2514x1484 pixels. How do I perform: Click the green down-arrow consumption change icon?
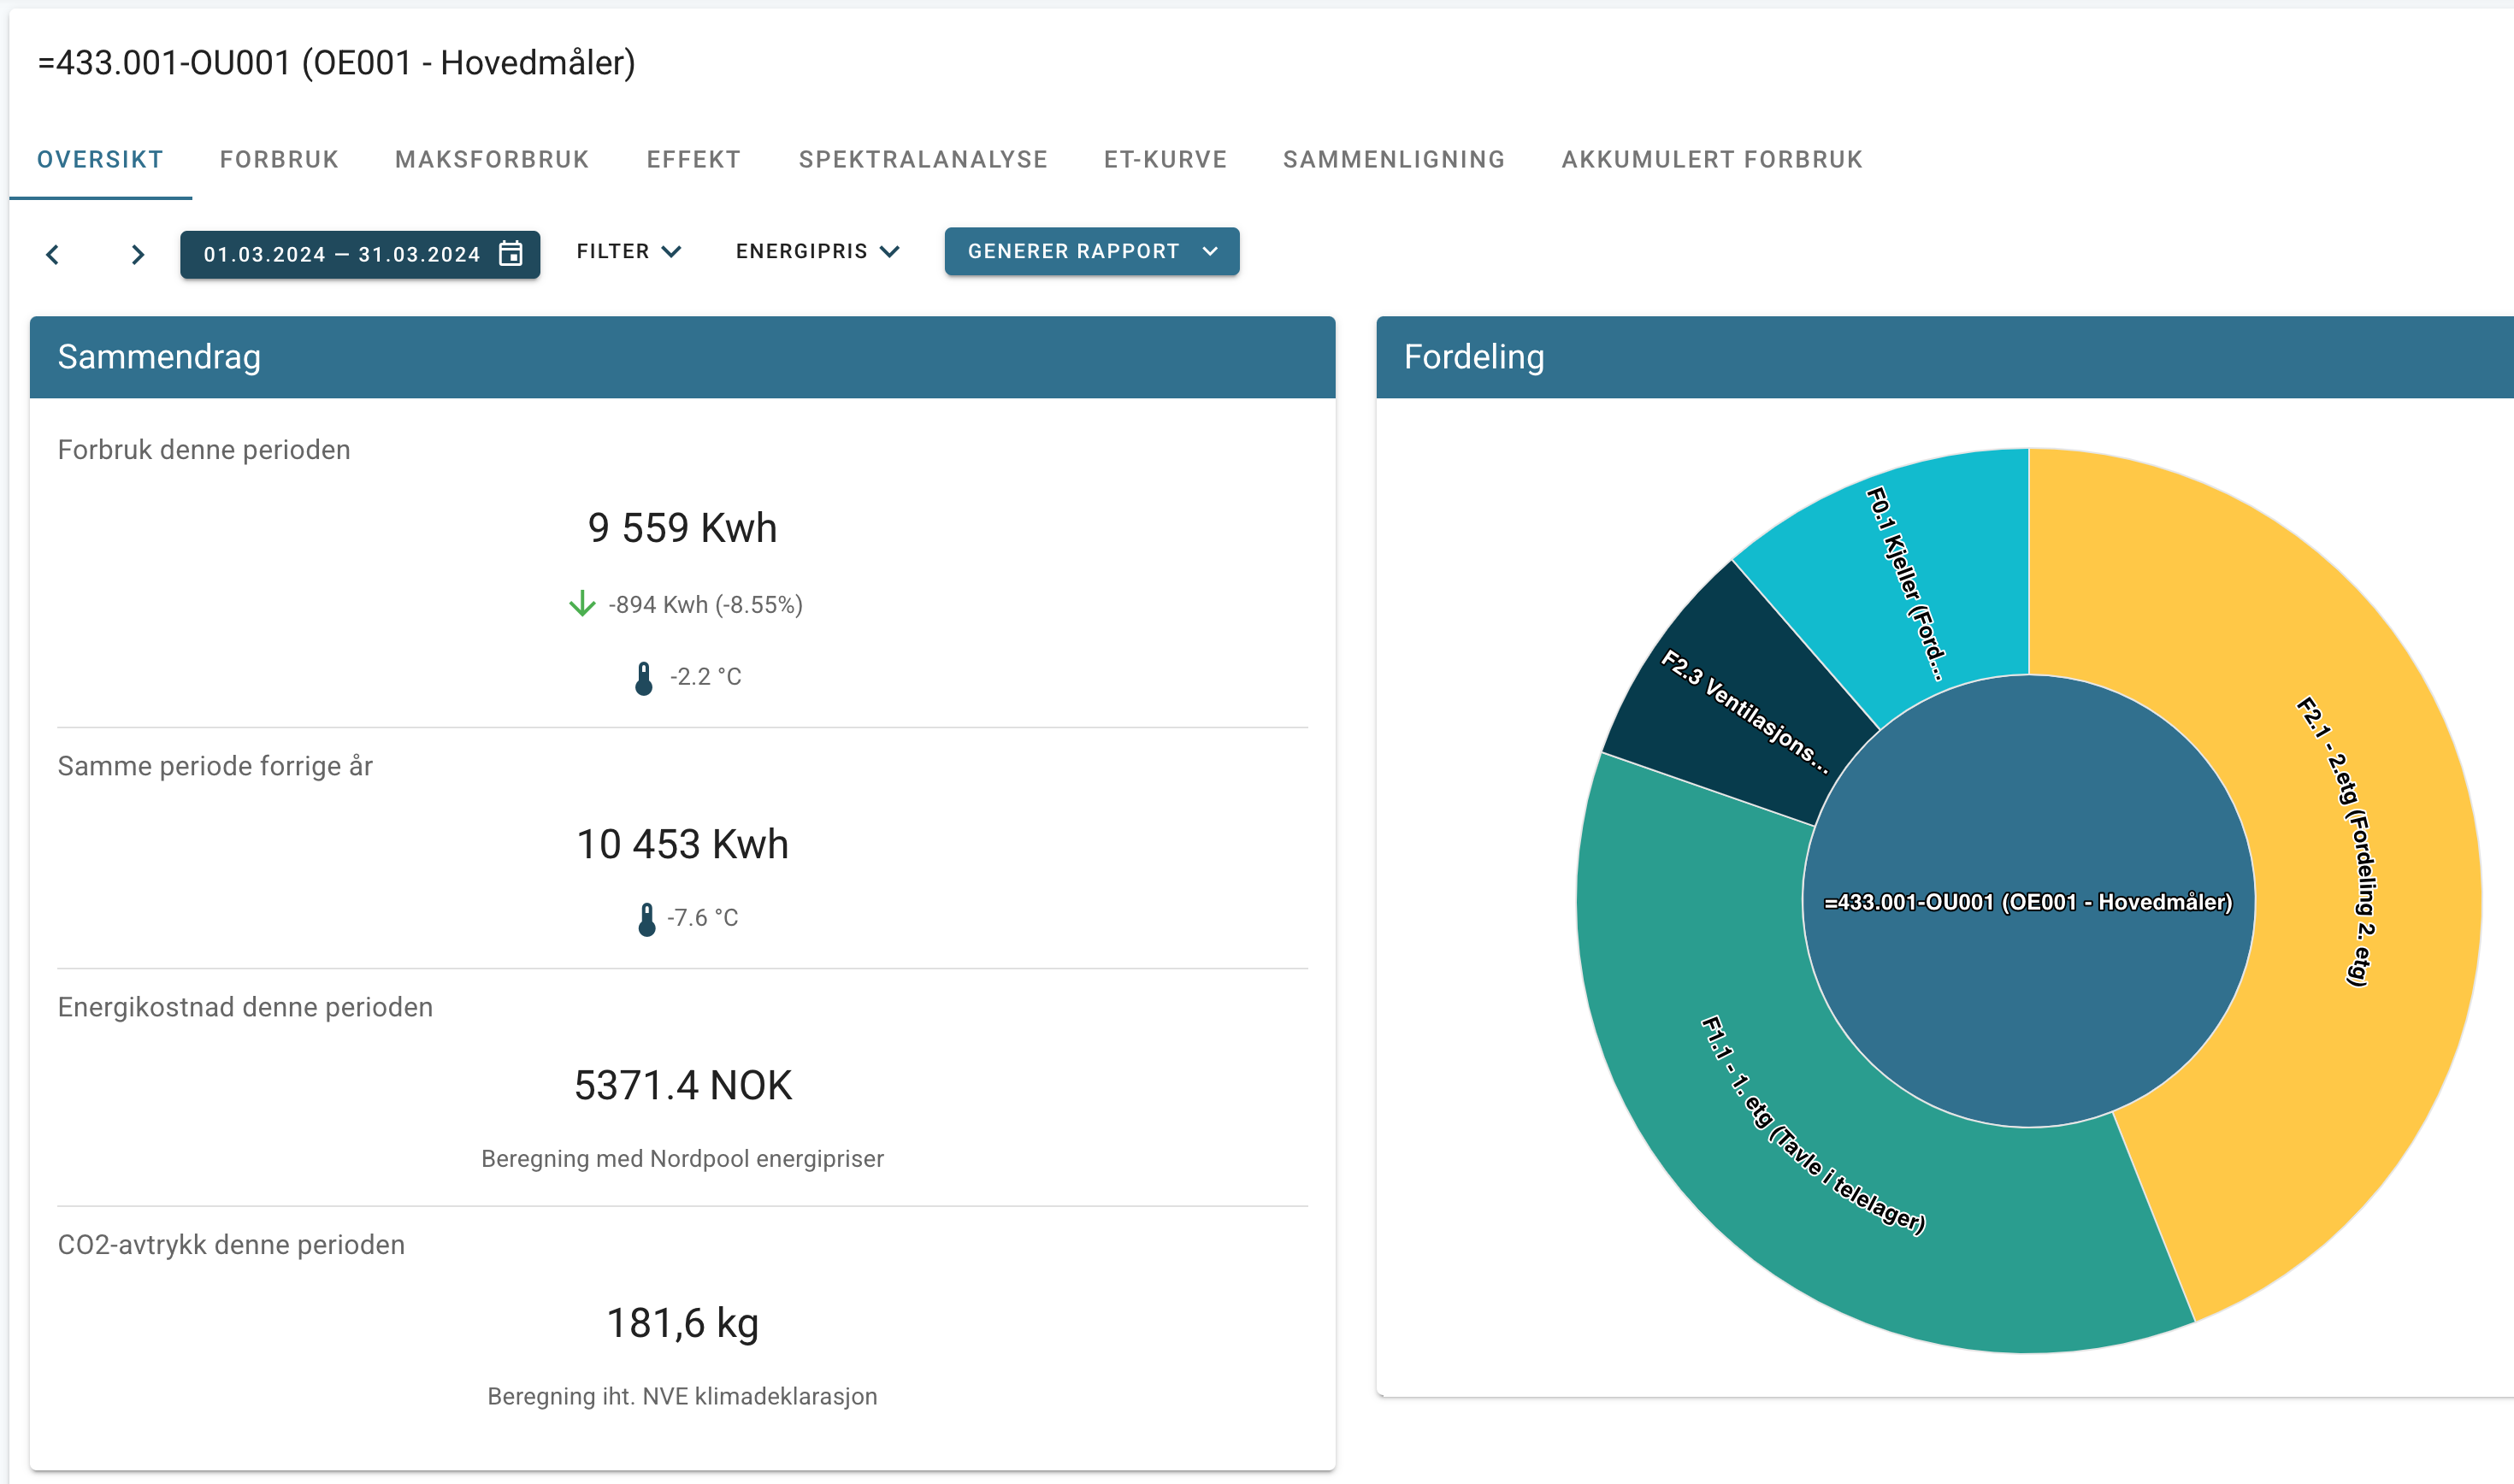(x=582, y=604)
